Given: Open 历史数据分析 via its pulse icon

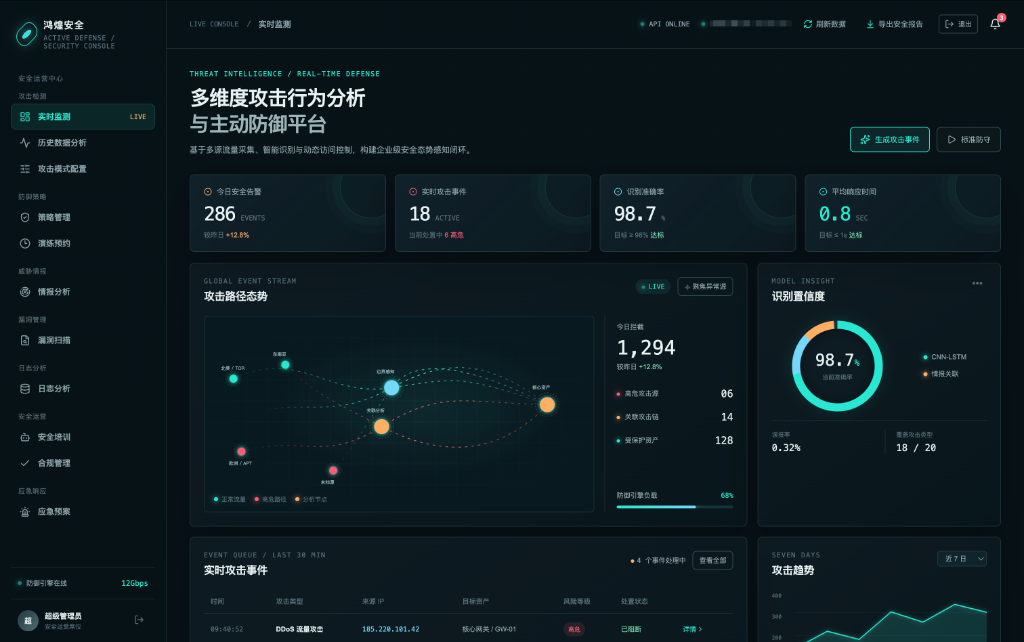Looking at the screenshot, I should (x=25, y=142).
